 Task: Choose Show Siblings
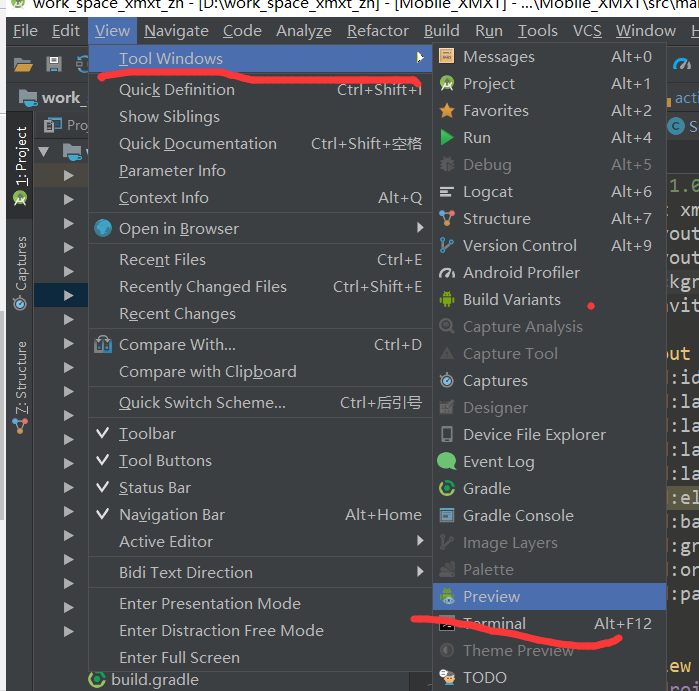260,117
